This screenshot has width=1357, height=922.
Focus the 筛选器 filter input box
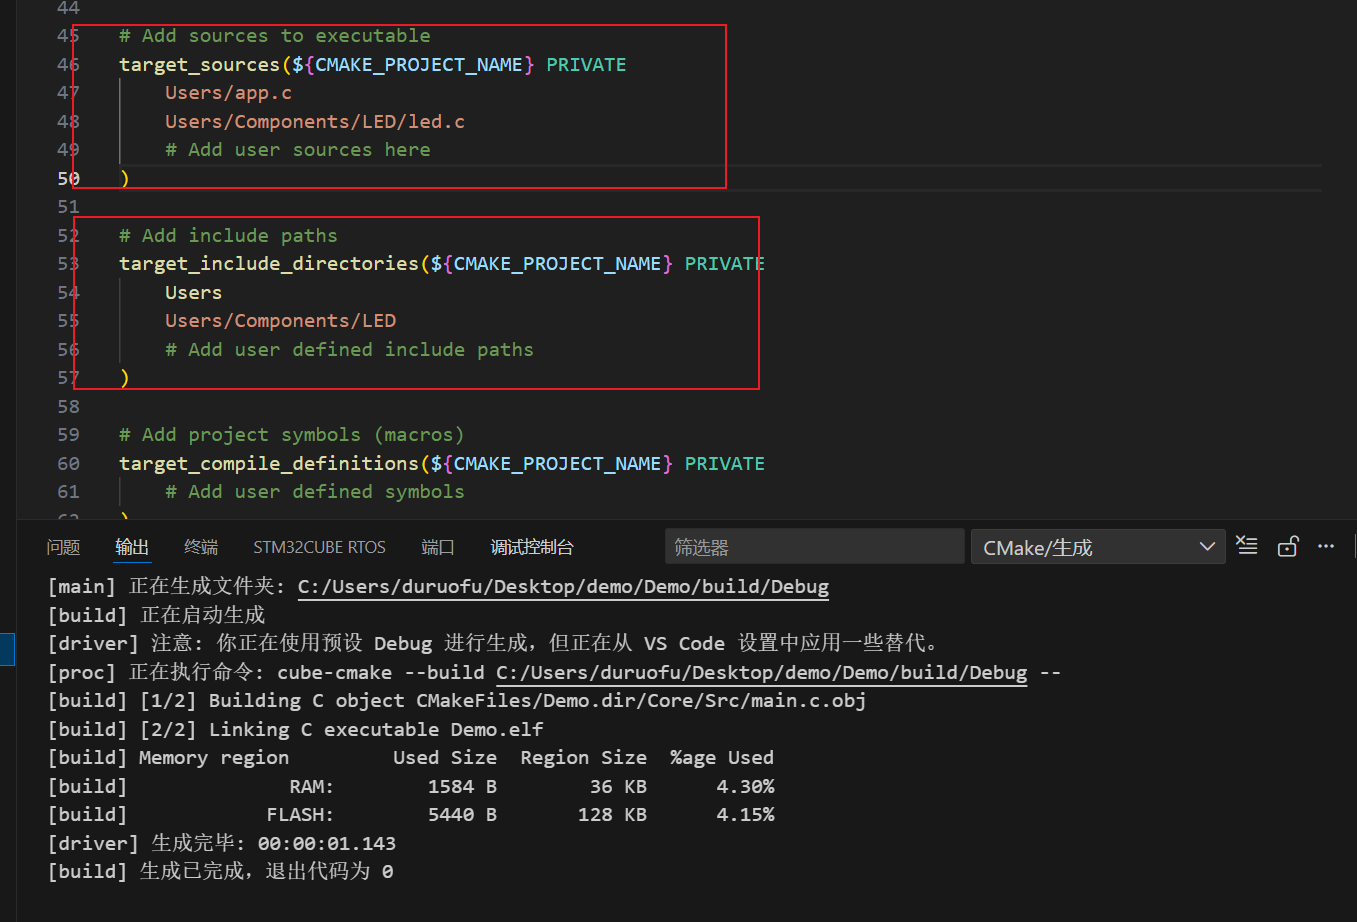point(813,547)
